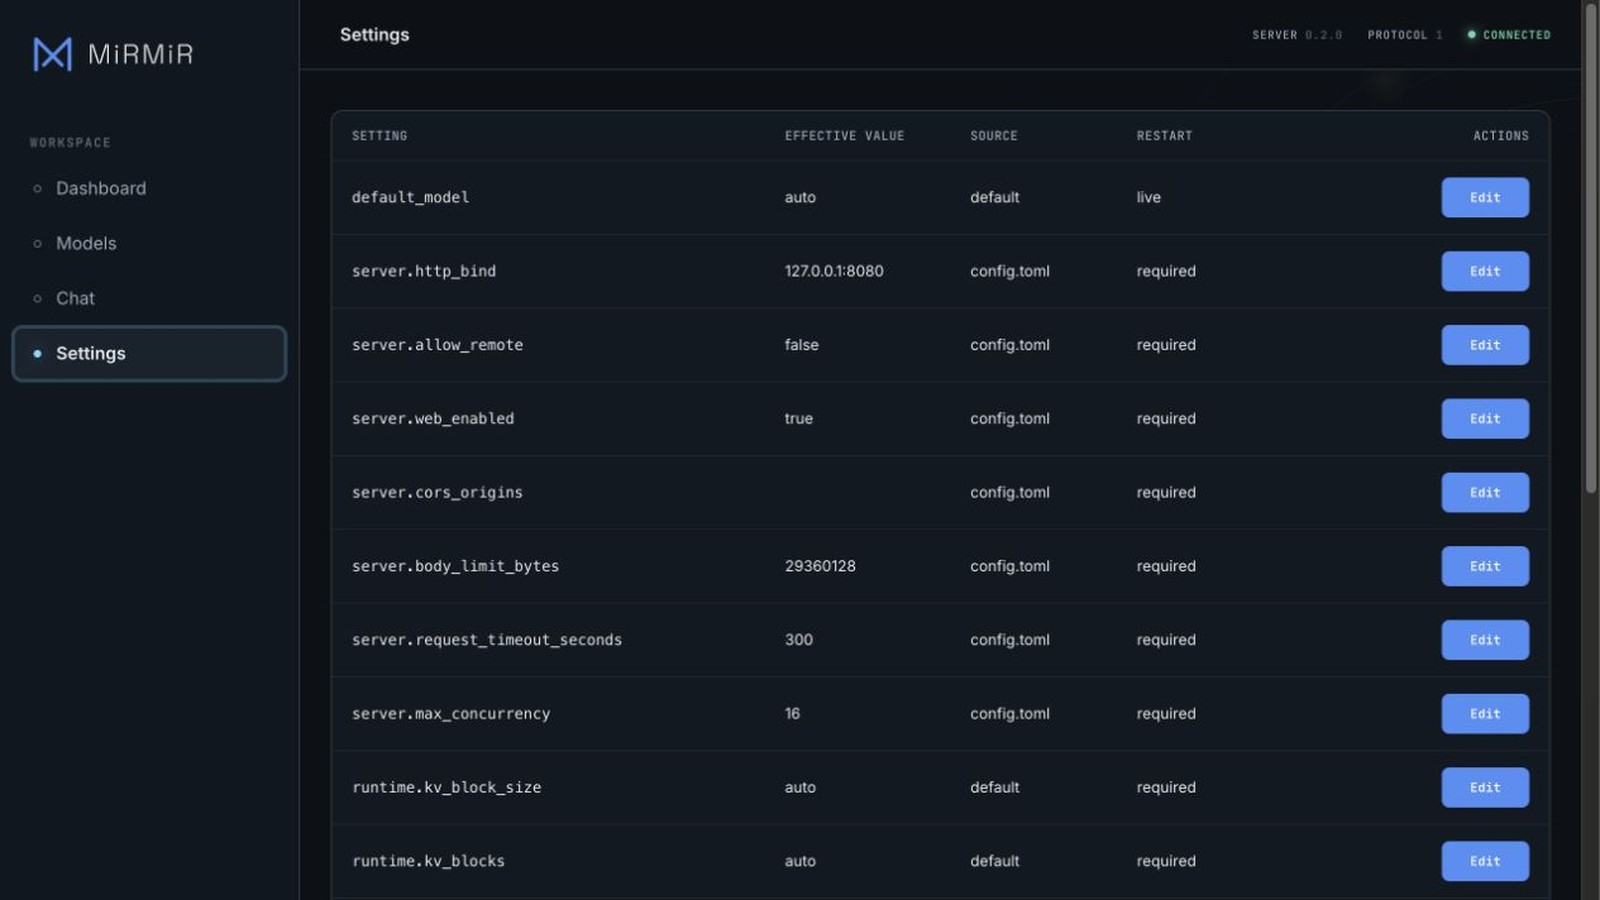Click the SERVER 0.2.0 version label
This screenshot has width=1600, height=900.
1297,35
